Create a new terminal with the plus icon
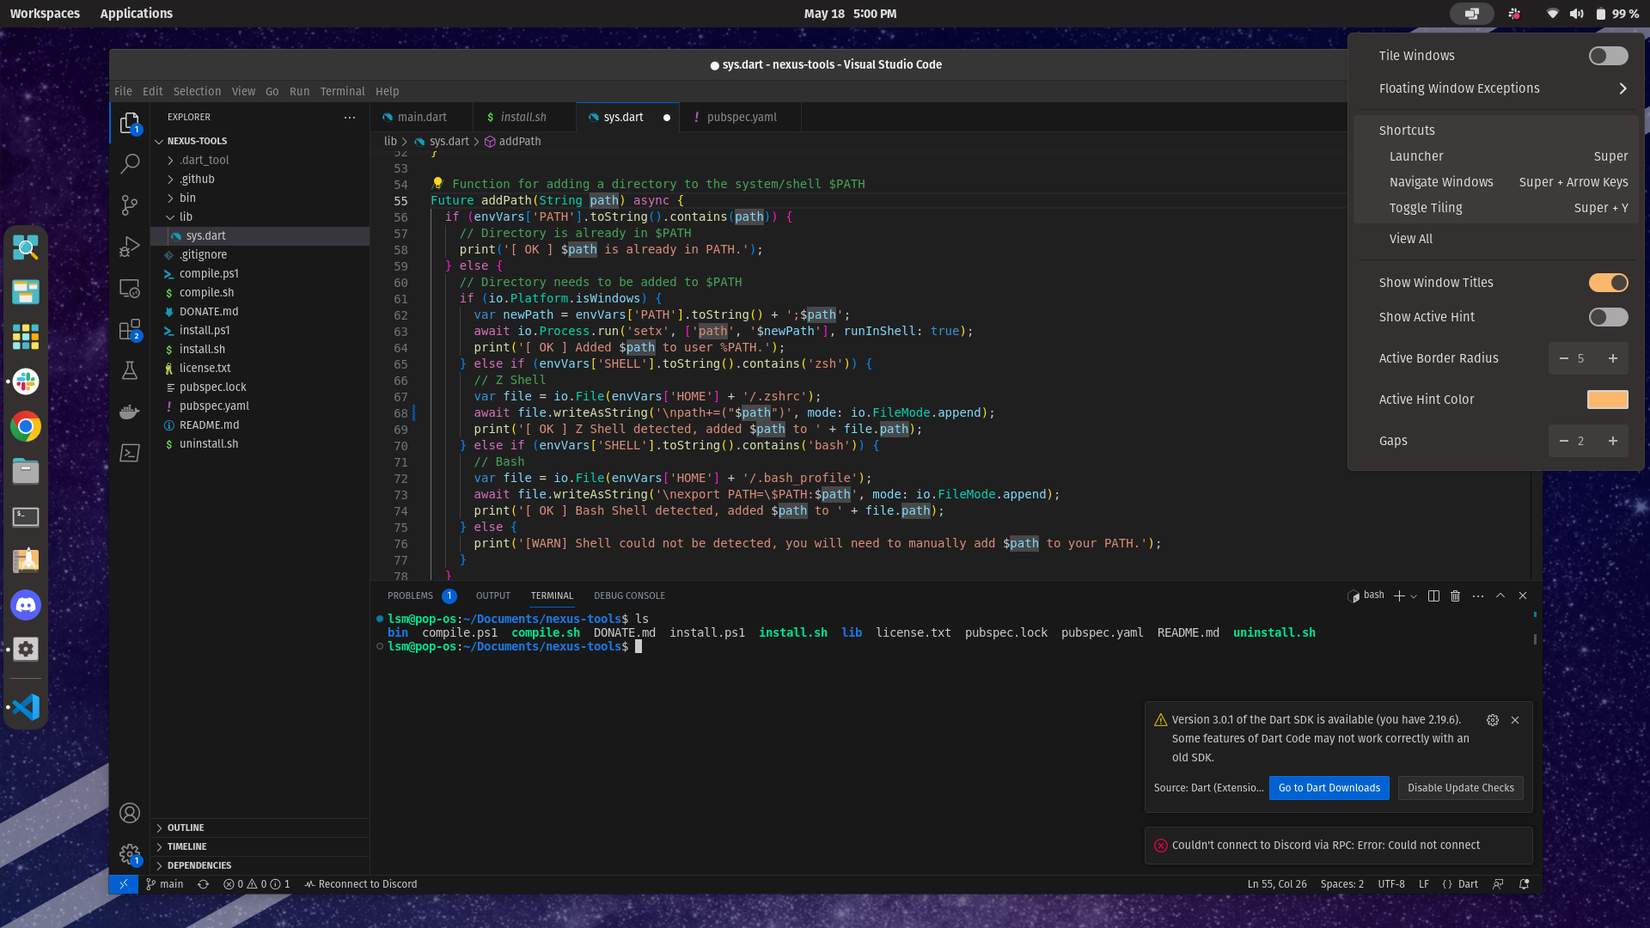1650x928 pixels. 1398,595
